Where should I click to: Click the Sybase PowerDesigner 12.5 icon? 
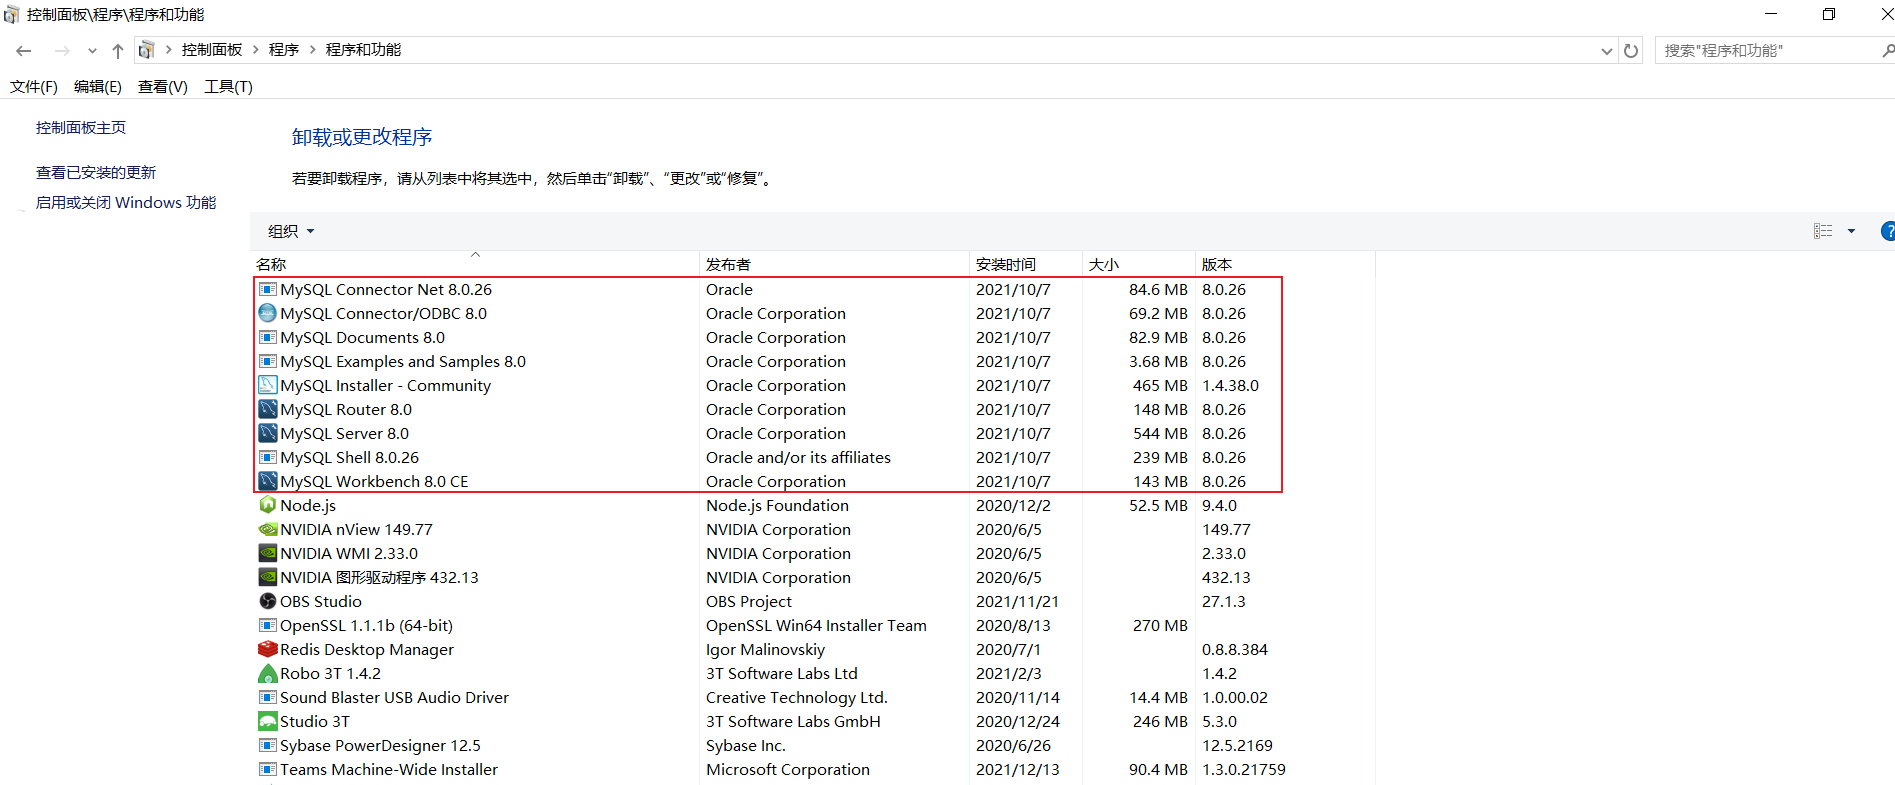[x=268, y=745]
